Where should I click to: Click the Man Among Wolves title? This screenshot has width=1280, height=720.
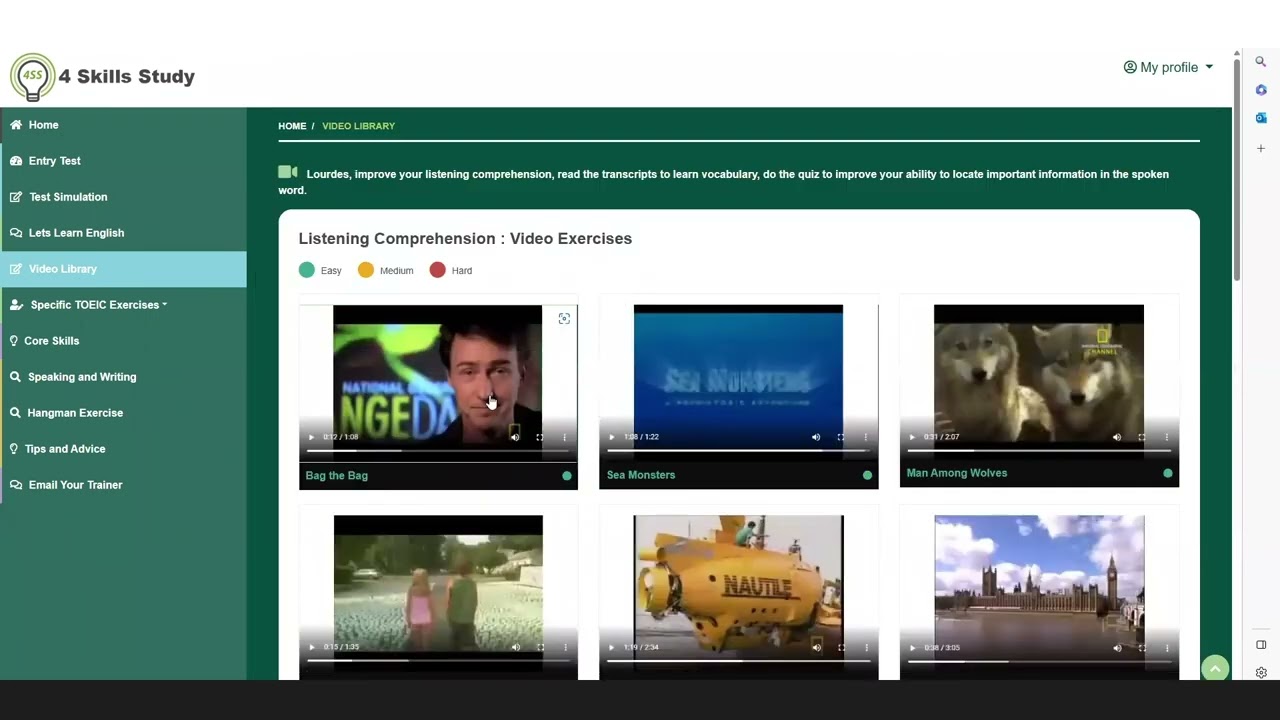[957, 473]
